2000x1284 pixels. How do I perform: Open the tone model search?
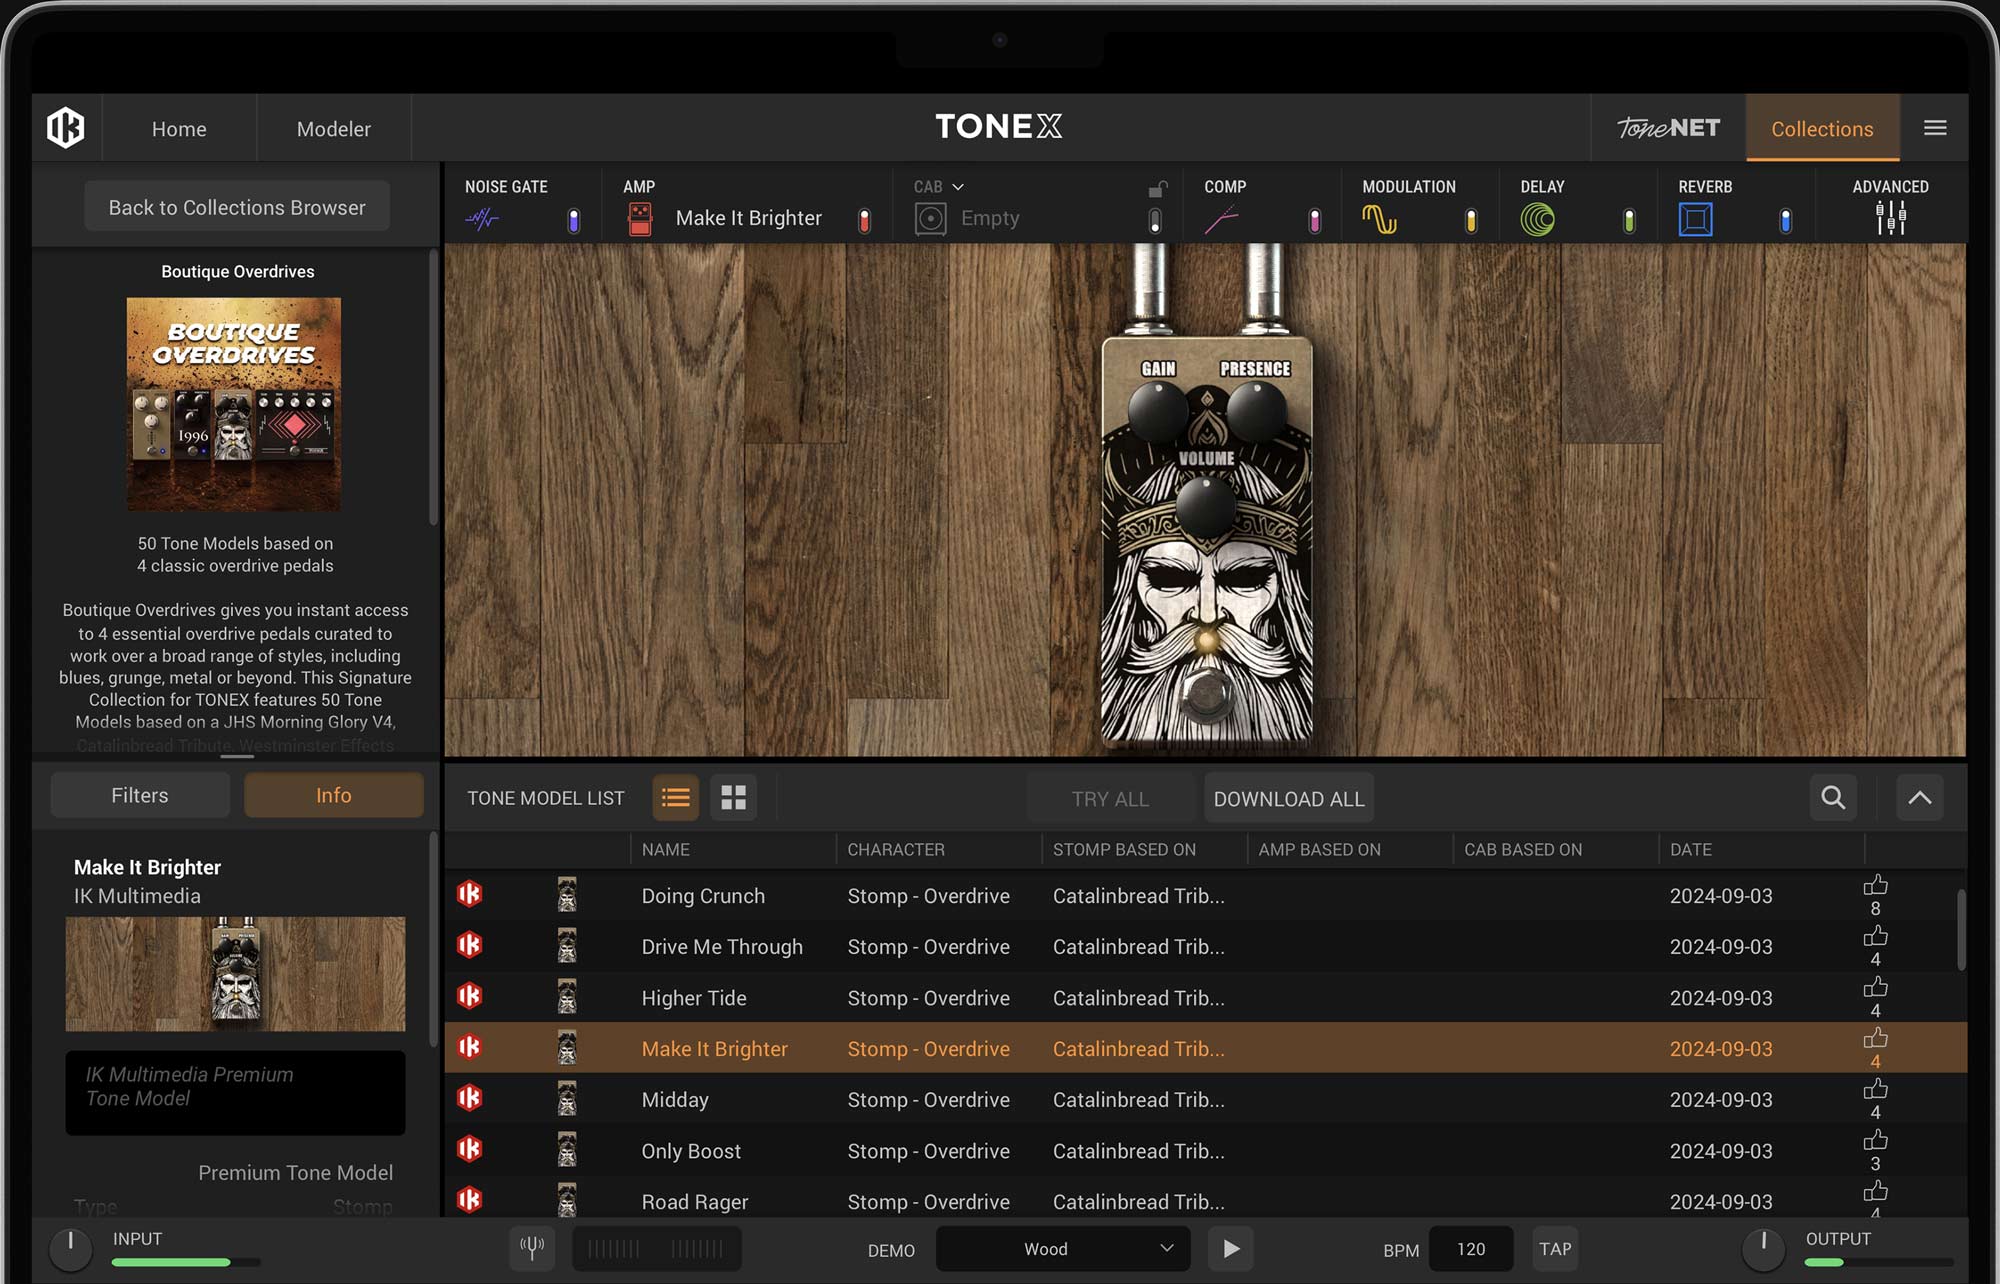(1833, 798)
